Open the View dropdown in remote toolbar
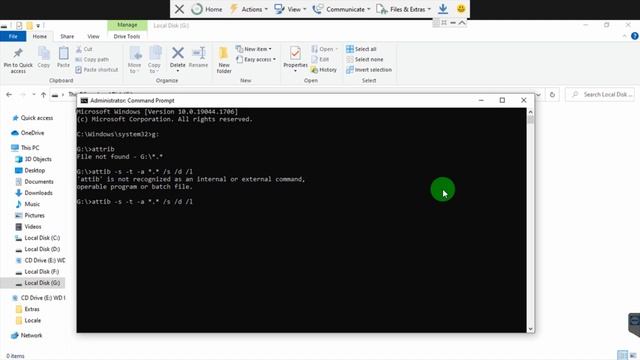This screenshot has height=360, width=640. [290, 9]
